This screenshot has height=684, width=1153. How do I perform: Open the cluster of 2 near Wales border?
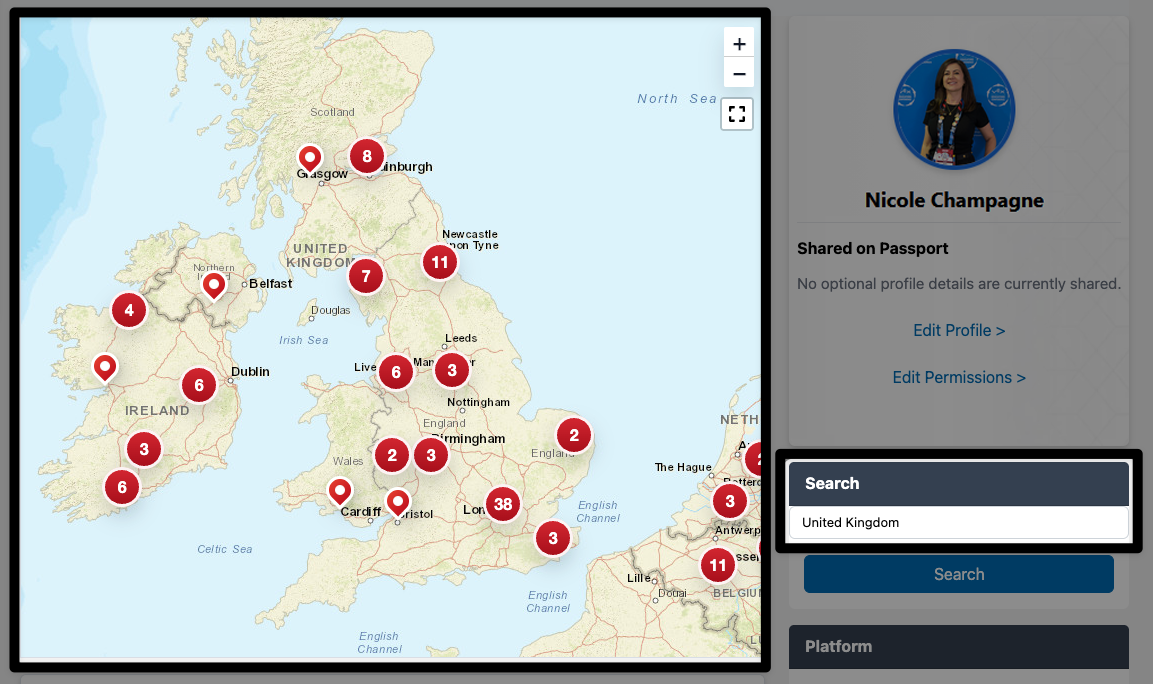[392, 455]
